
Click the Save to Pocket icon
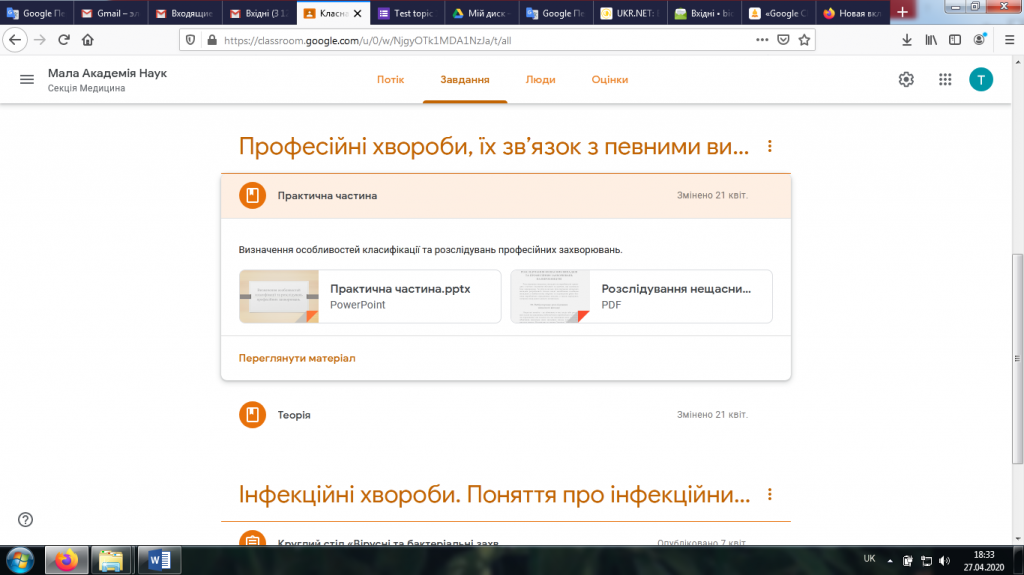pyautogui.click(x=783, y=40)
